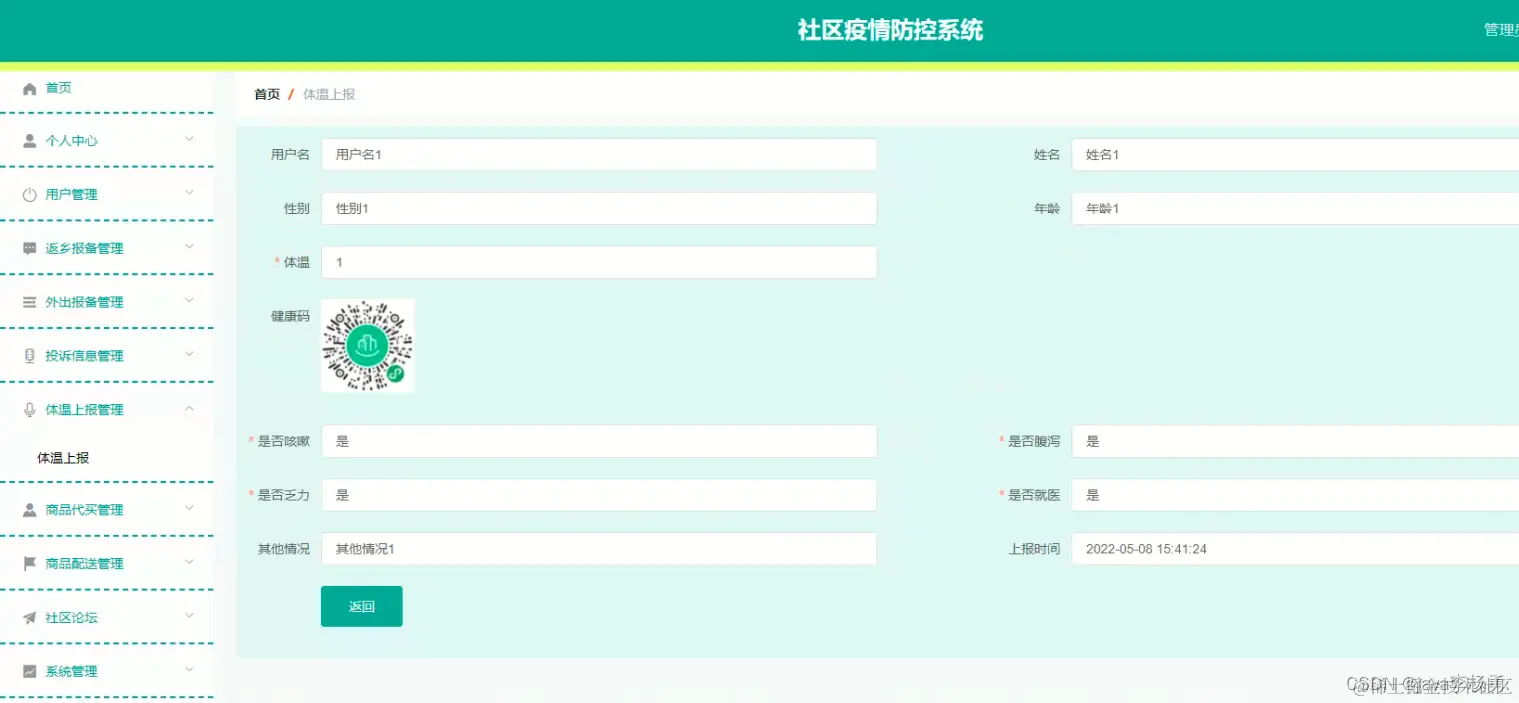This screenshot has height=703, width=1519.
Task: Expand the 社区论坛 chevron
Action: pyautogui.click(x=189, y=617)
